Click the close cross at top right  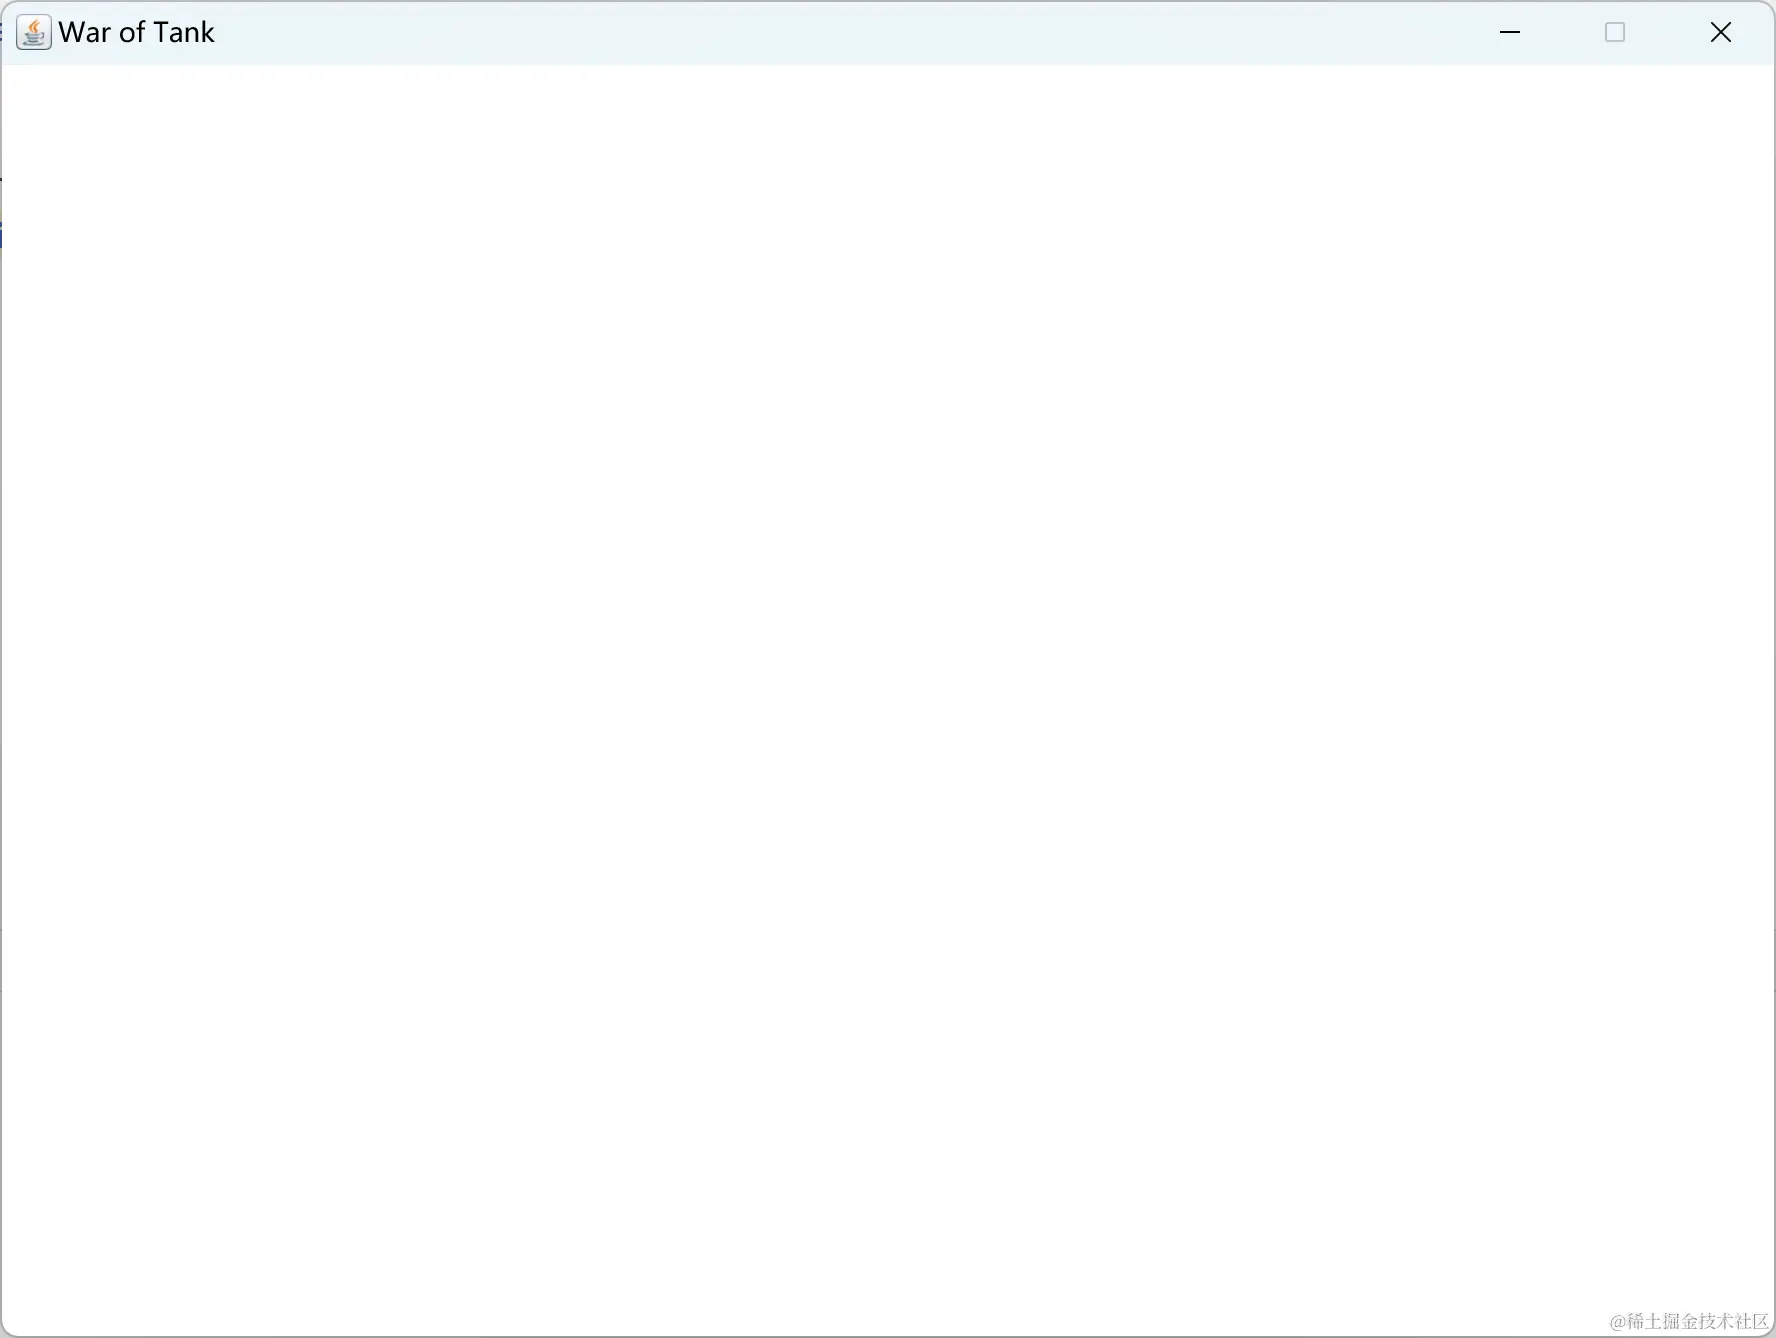tap(1719, 32)
